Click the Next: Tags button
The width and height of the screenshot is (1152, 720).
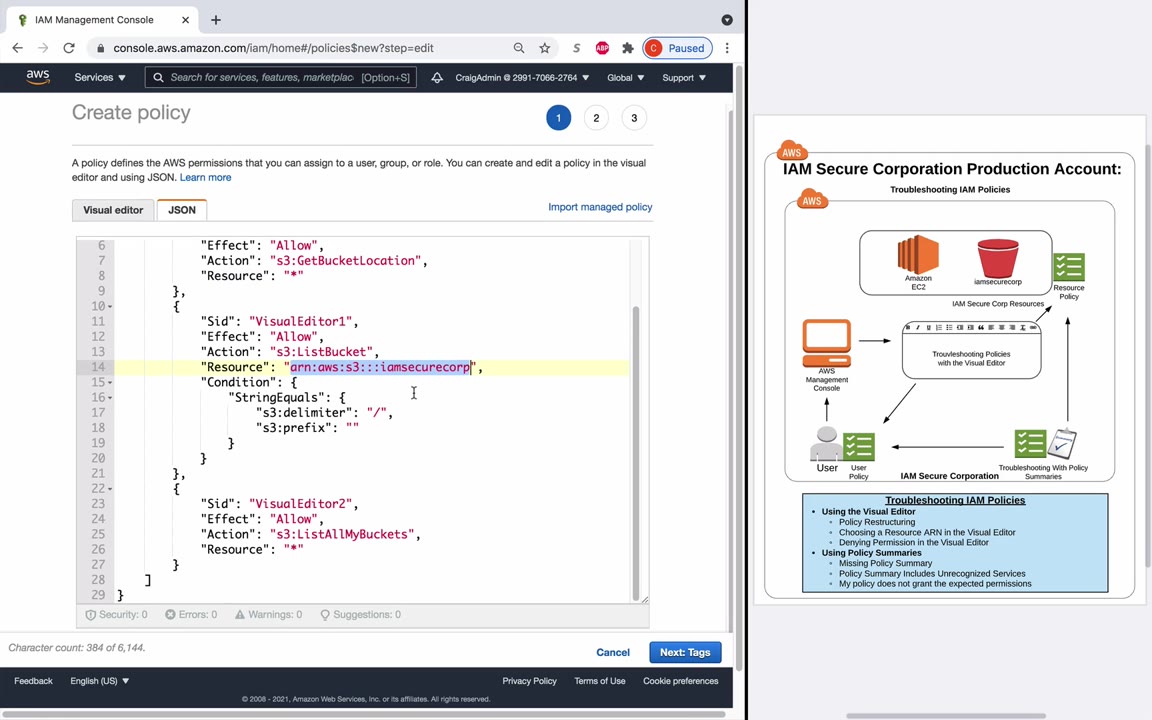pyautogui.click(x=685, y=652)
